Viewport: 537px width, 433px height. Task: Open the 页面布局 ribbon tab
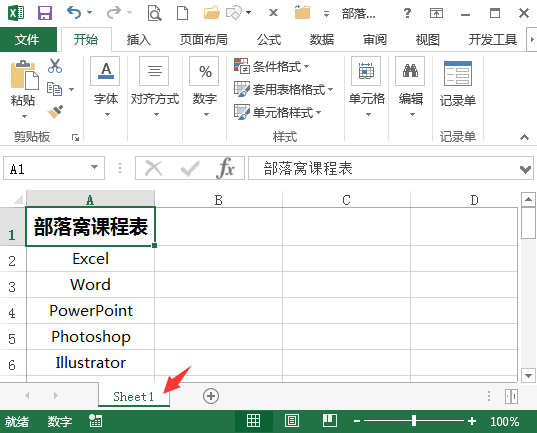point(204,39)
